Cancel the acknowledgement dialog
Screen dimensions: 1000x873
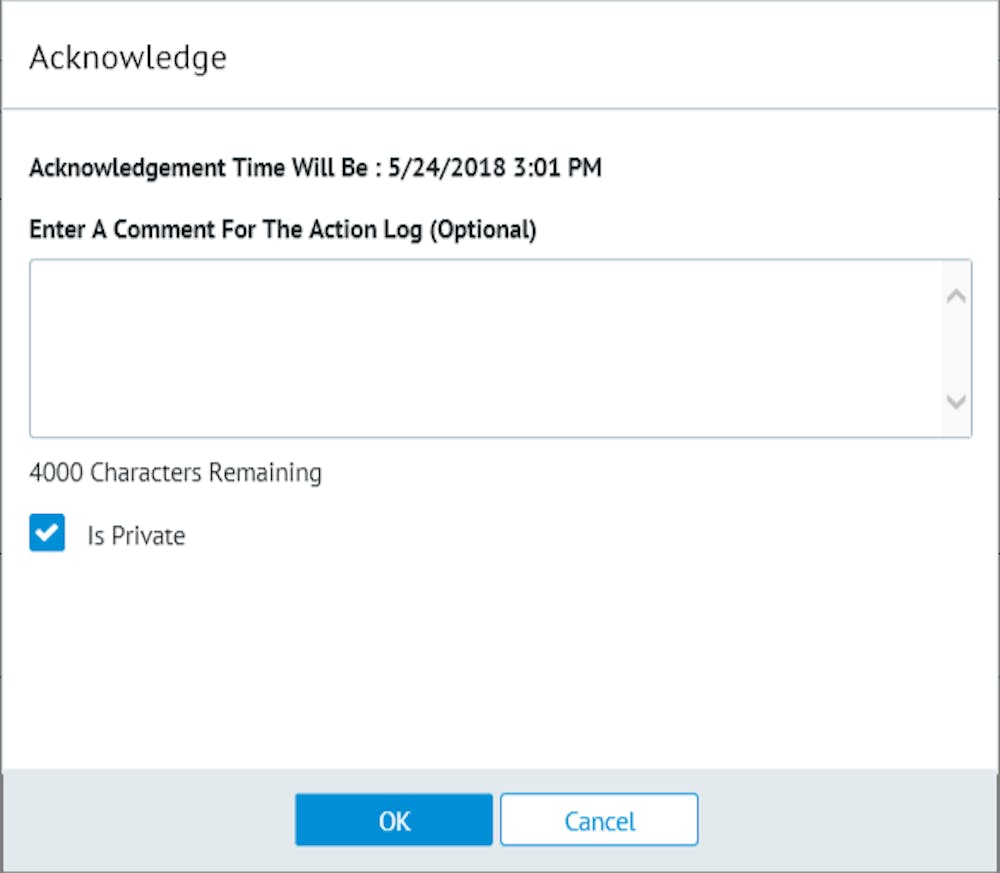point(598,819)
